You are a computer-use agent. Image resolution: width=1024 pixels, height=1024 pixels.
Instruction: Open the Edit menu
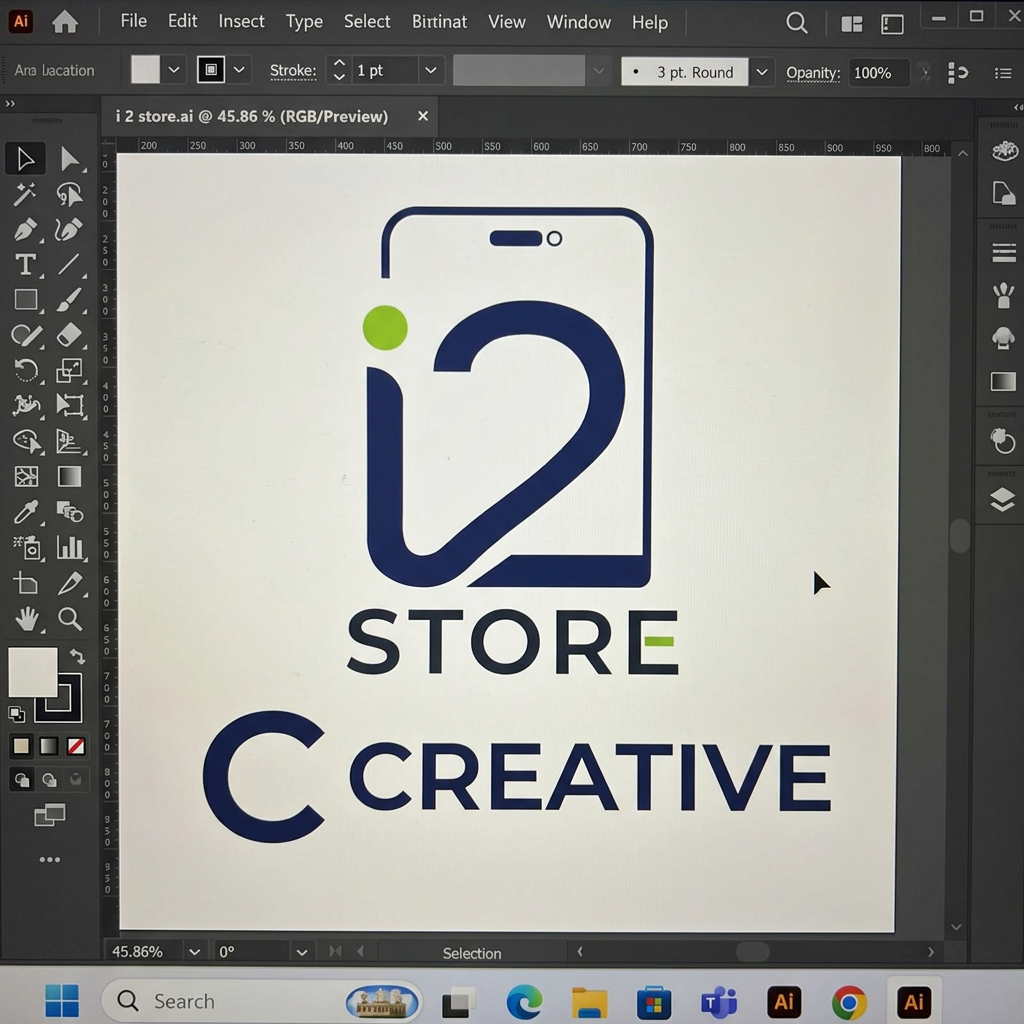[182, 21]
